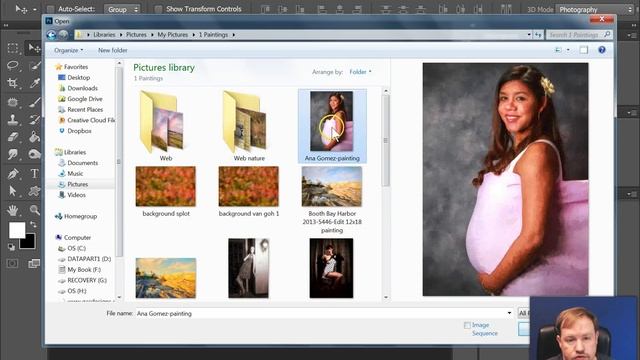Screen dimensions: 640x360
Task: Select the Hand tool
Action: (13, 210)
